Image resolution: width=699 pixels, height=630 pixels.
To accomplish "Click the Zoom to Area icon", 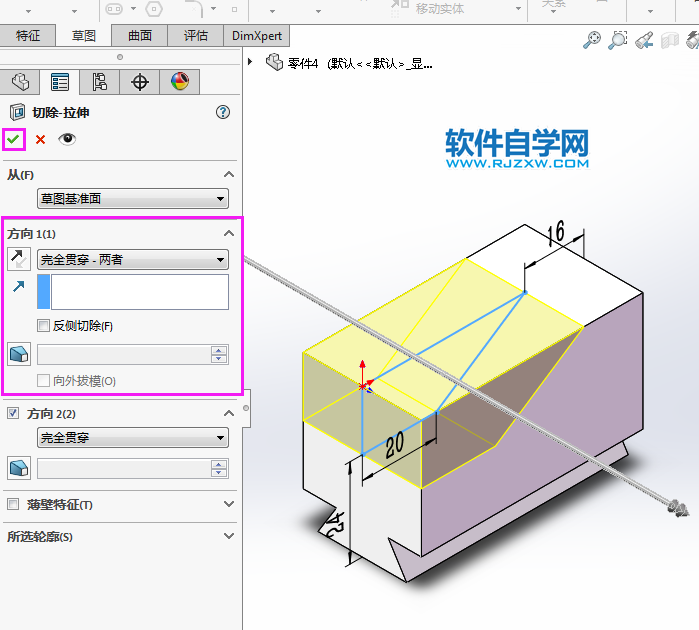I will (x=618, y=40).
